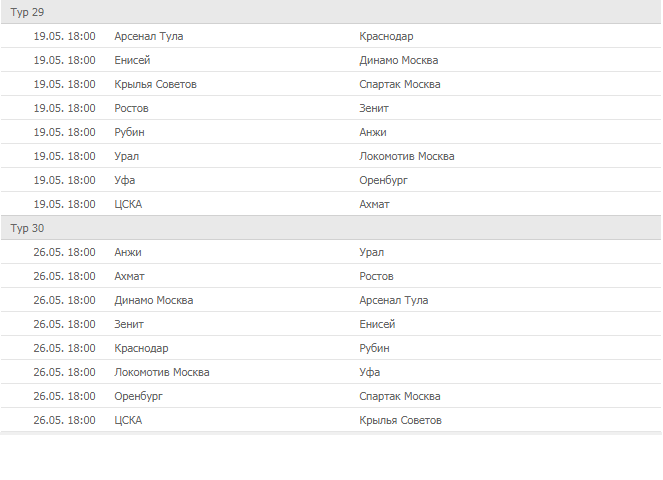Select away team Уфа in Тур 30
The image size is (663, 480).
point(370,372)
